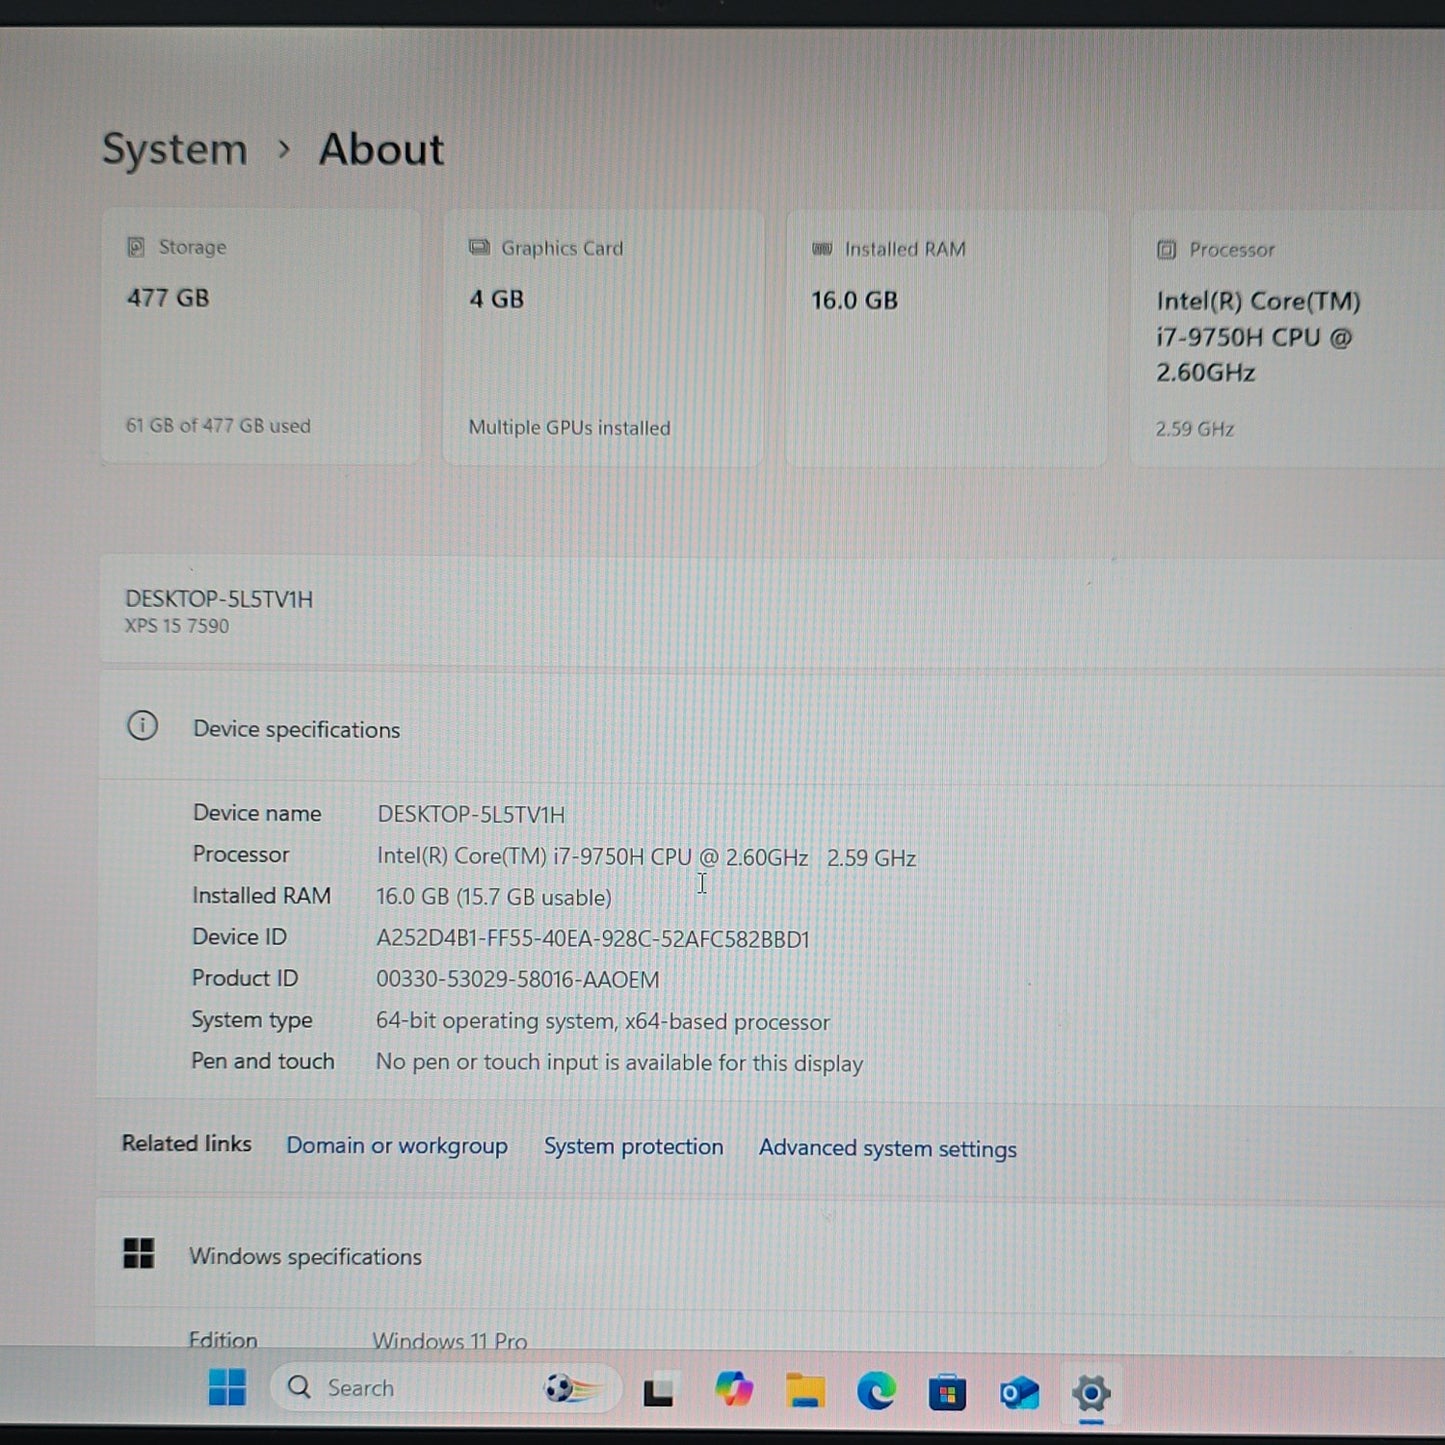Click the Processor card
Screen dimensions: 1445x1445
click(1288, 339)
